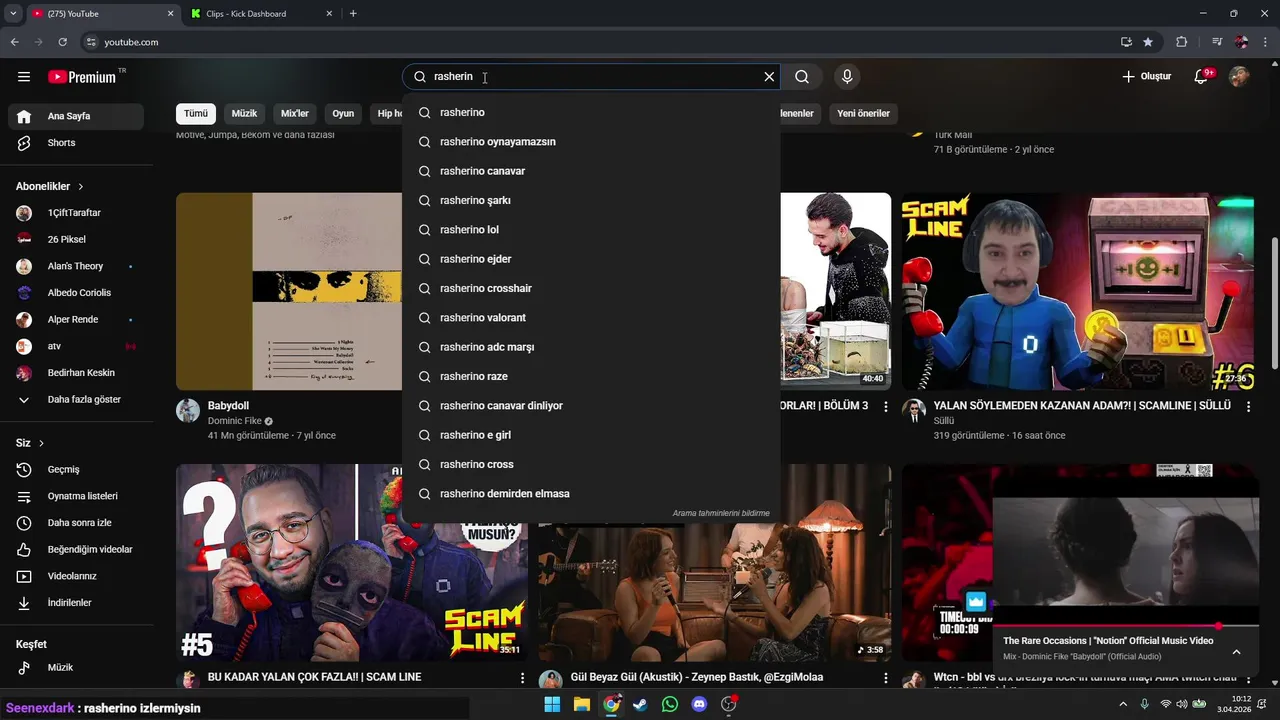This screenshot has height=720, width=1280.
Task: Open Videolarınız page
Action: click(x=76, y=576)
